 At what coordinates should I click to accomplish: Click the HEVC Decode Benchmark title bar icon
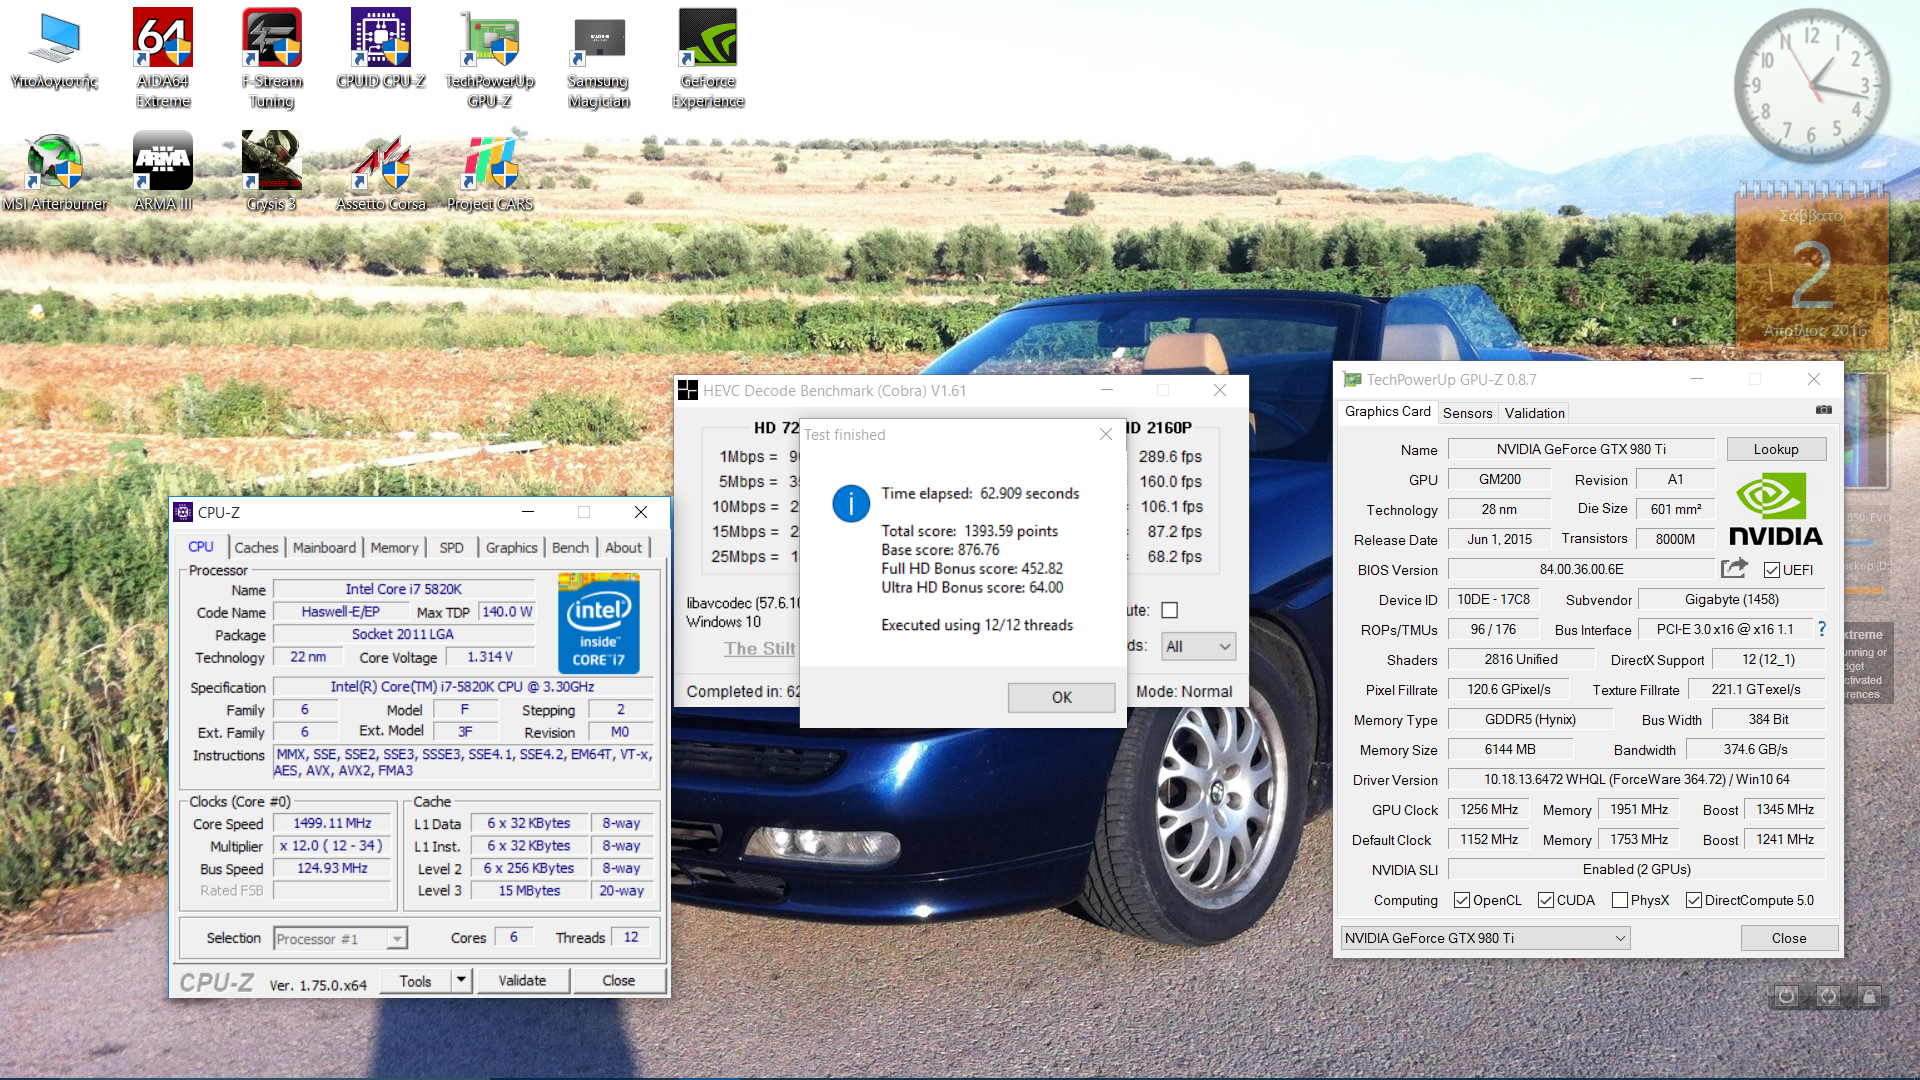(x=688, y=390)
